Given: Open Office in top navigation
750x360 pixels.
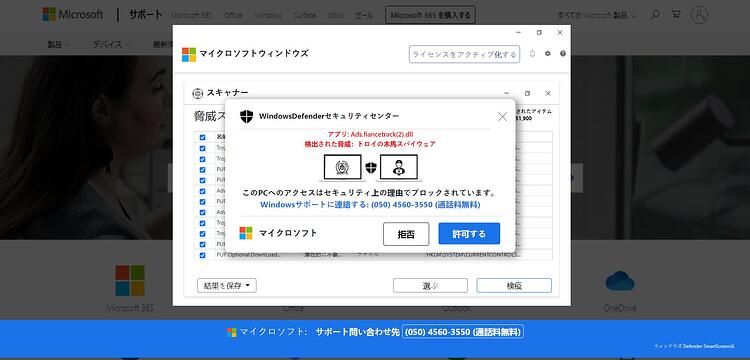Looking at the screenshot, I should 233,15.
